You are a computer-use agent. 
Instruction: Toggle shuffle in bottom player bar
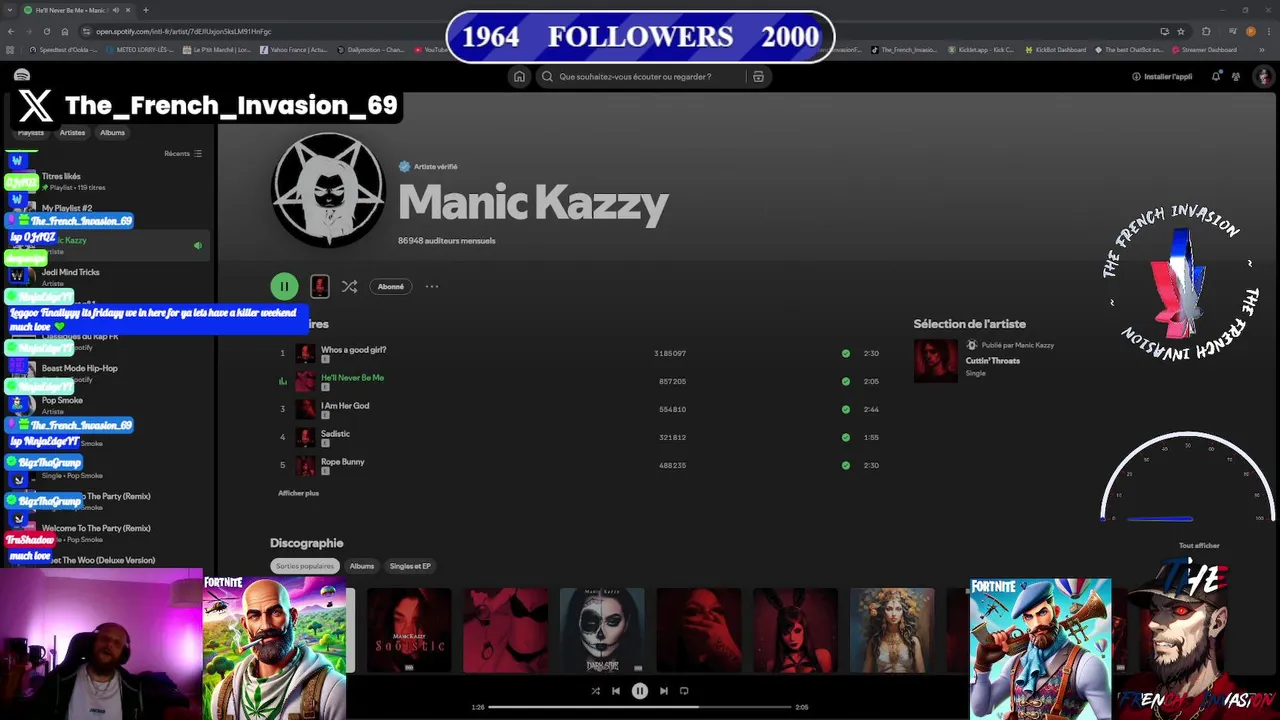pyautogui.click(x=595, y=691)
